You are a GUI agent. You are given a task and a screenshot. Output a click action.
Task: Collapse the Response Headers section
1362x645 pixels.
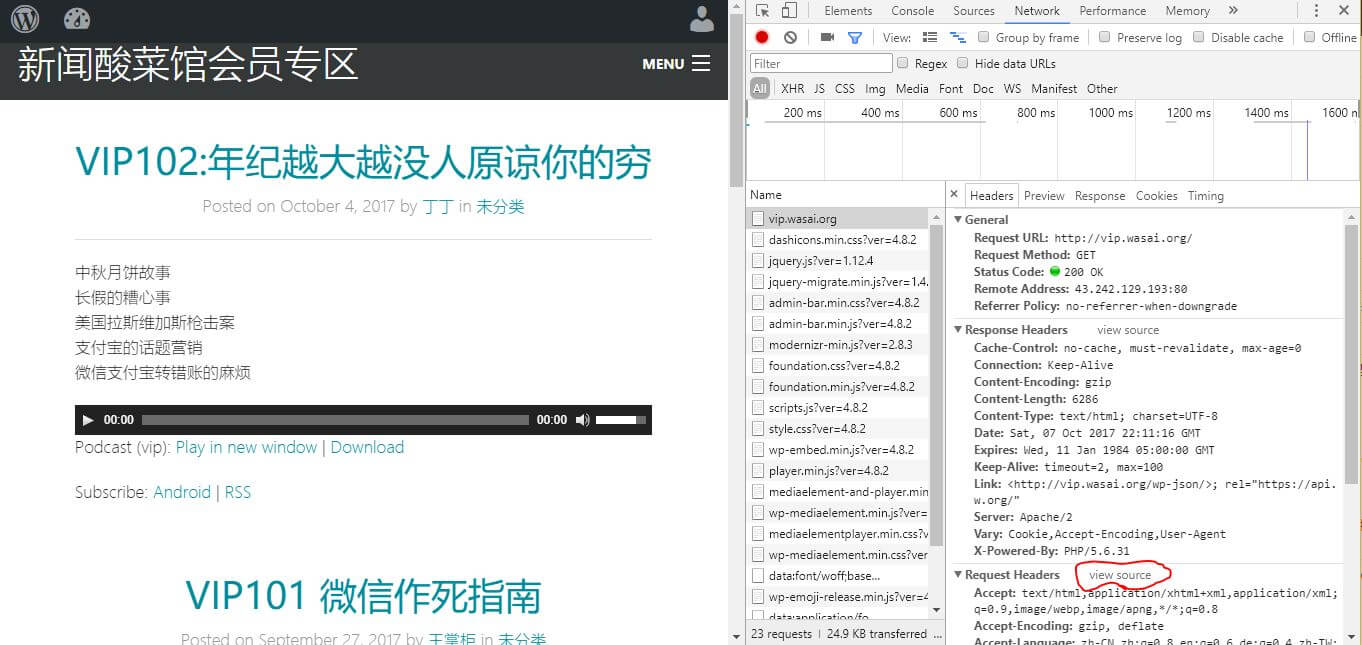coord(958,330)
